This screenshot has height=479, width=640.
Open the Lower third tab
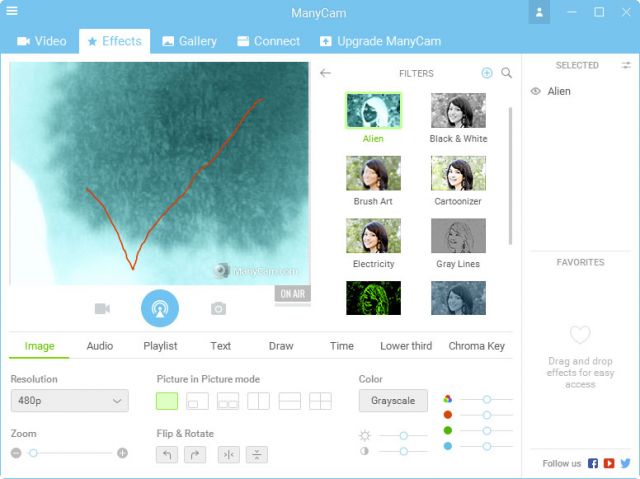[406, 346]
